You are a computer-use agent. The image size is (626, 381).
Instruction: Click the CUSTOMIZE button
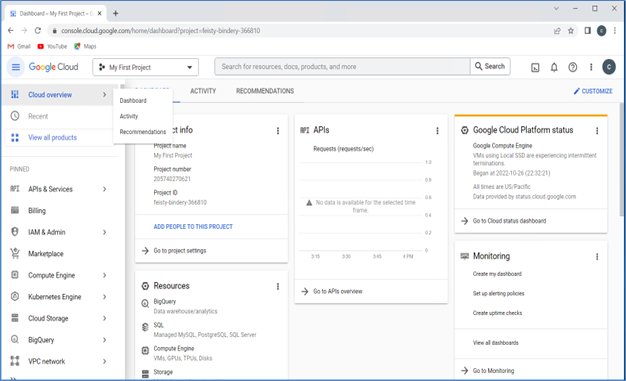click(593, 91)
